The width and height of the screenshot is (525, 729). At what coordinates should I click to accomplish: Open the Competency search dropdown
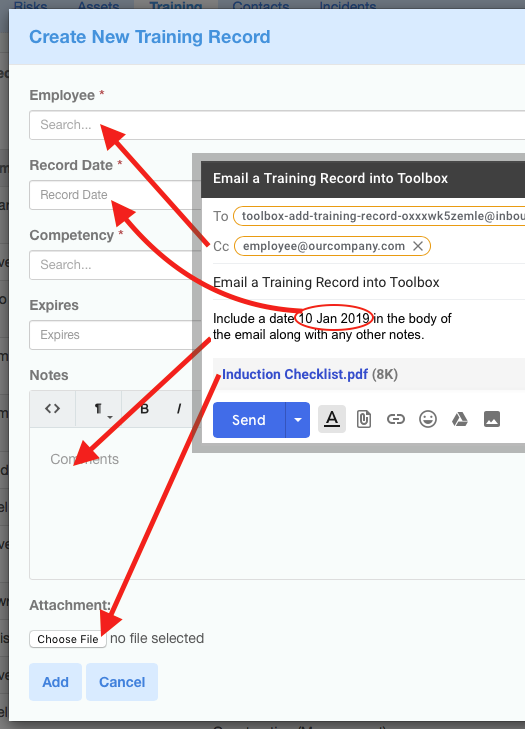tap(111, 265)
